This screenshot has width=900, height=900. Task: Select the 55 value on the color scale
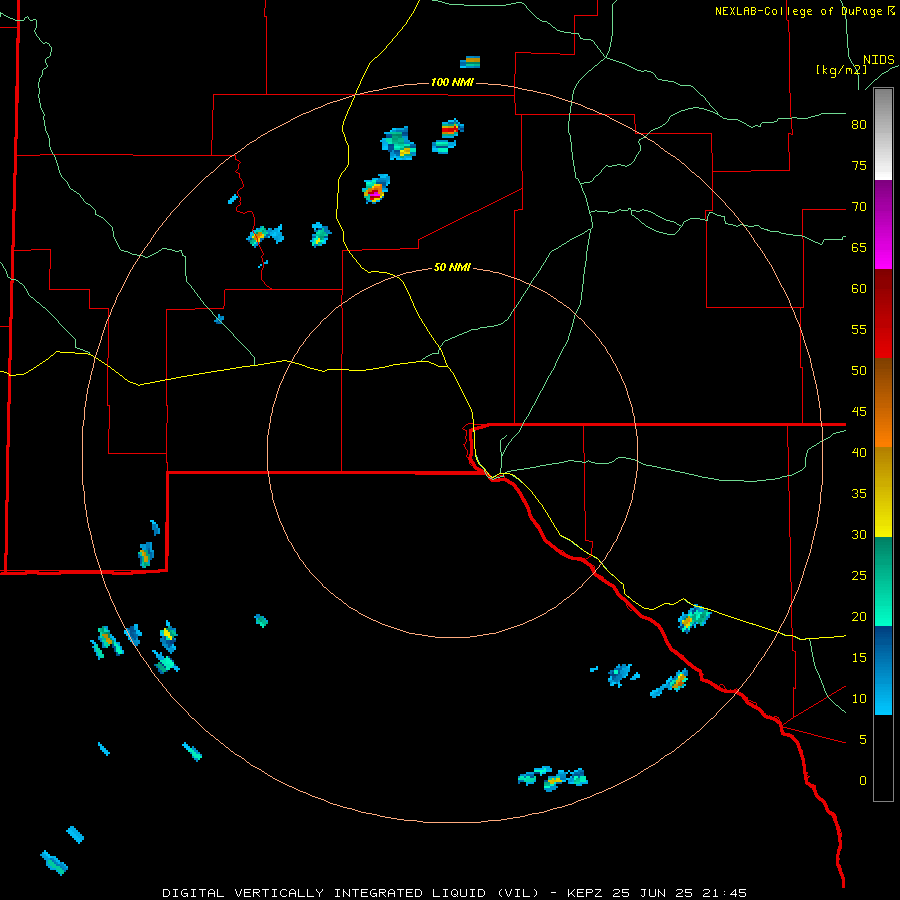pyautogui.click(x=859, y=329)
